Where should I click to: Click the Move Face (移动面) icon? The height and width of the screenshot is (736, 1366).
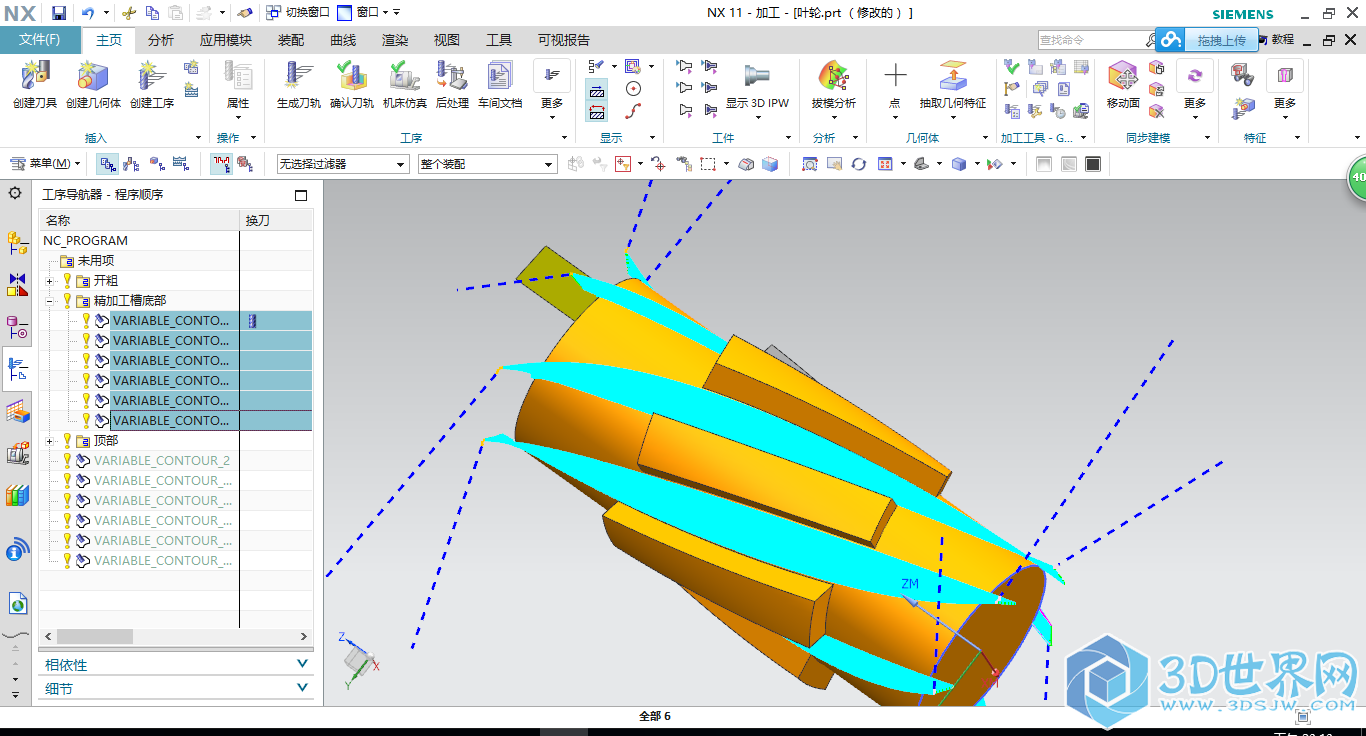1123,76
